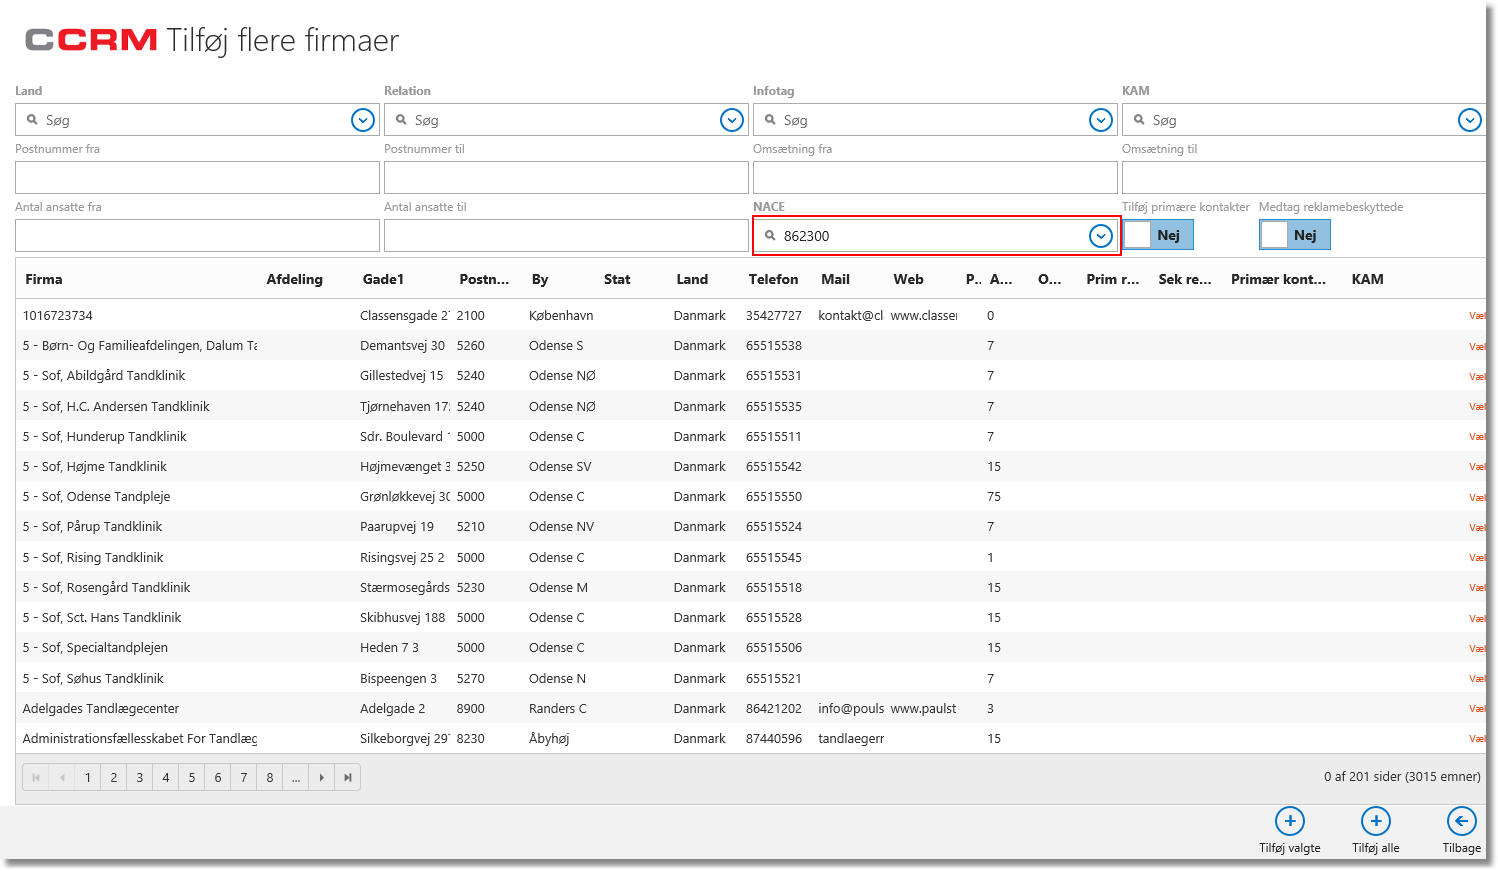Screen dimensions: 1498x871
Task: Go to page 8
Action: point(270,777)
